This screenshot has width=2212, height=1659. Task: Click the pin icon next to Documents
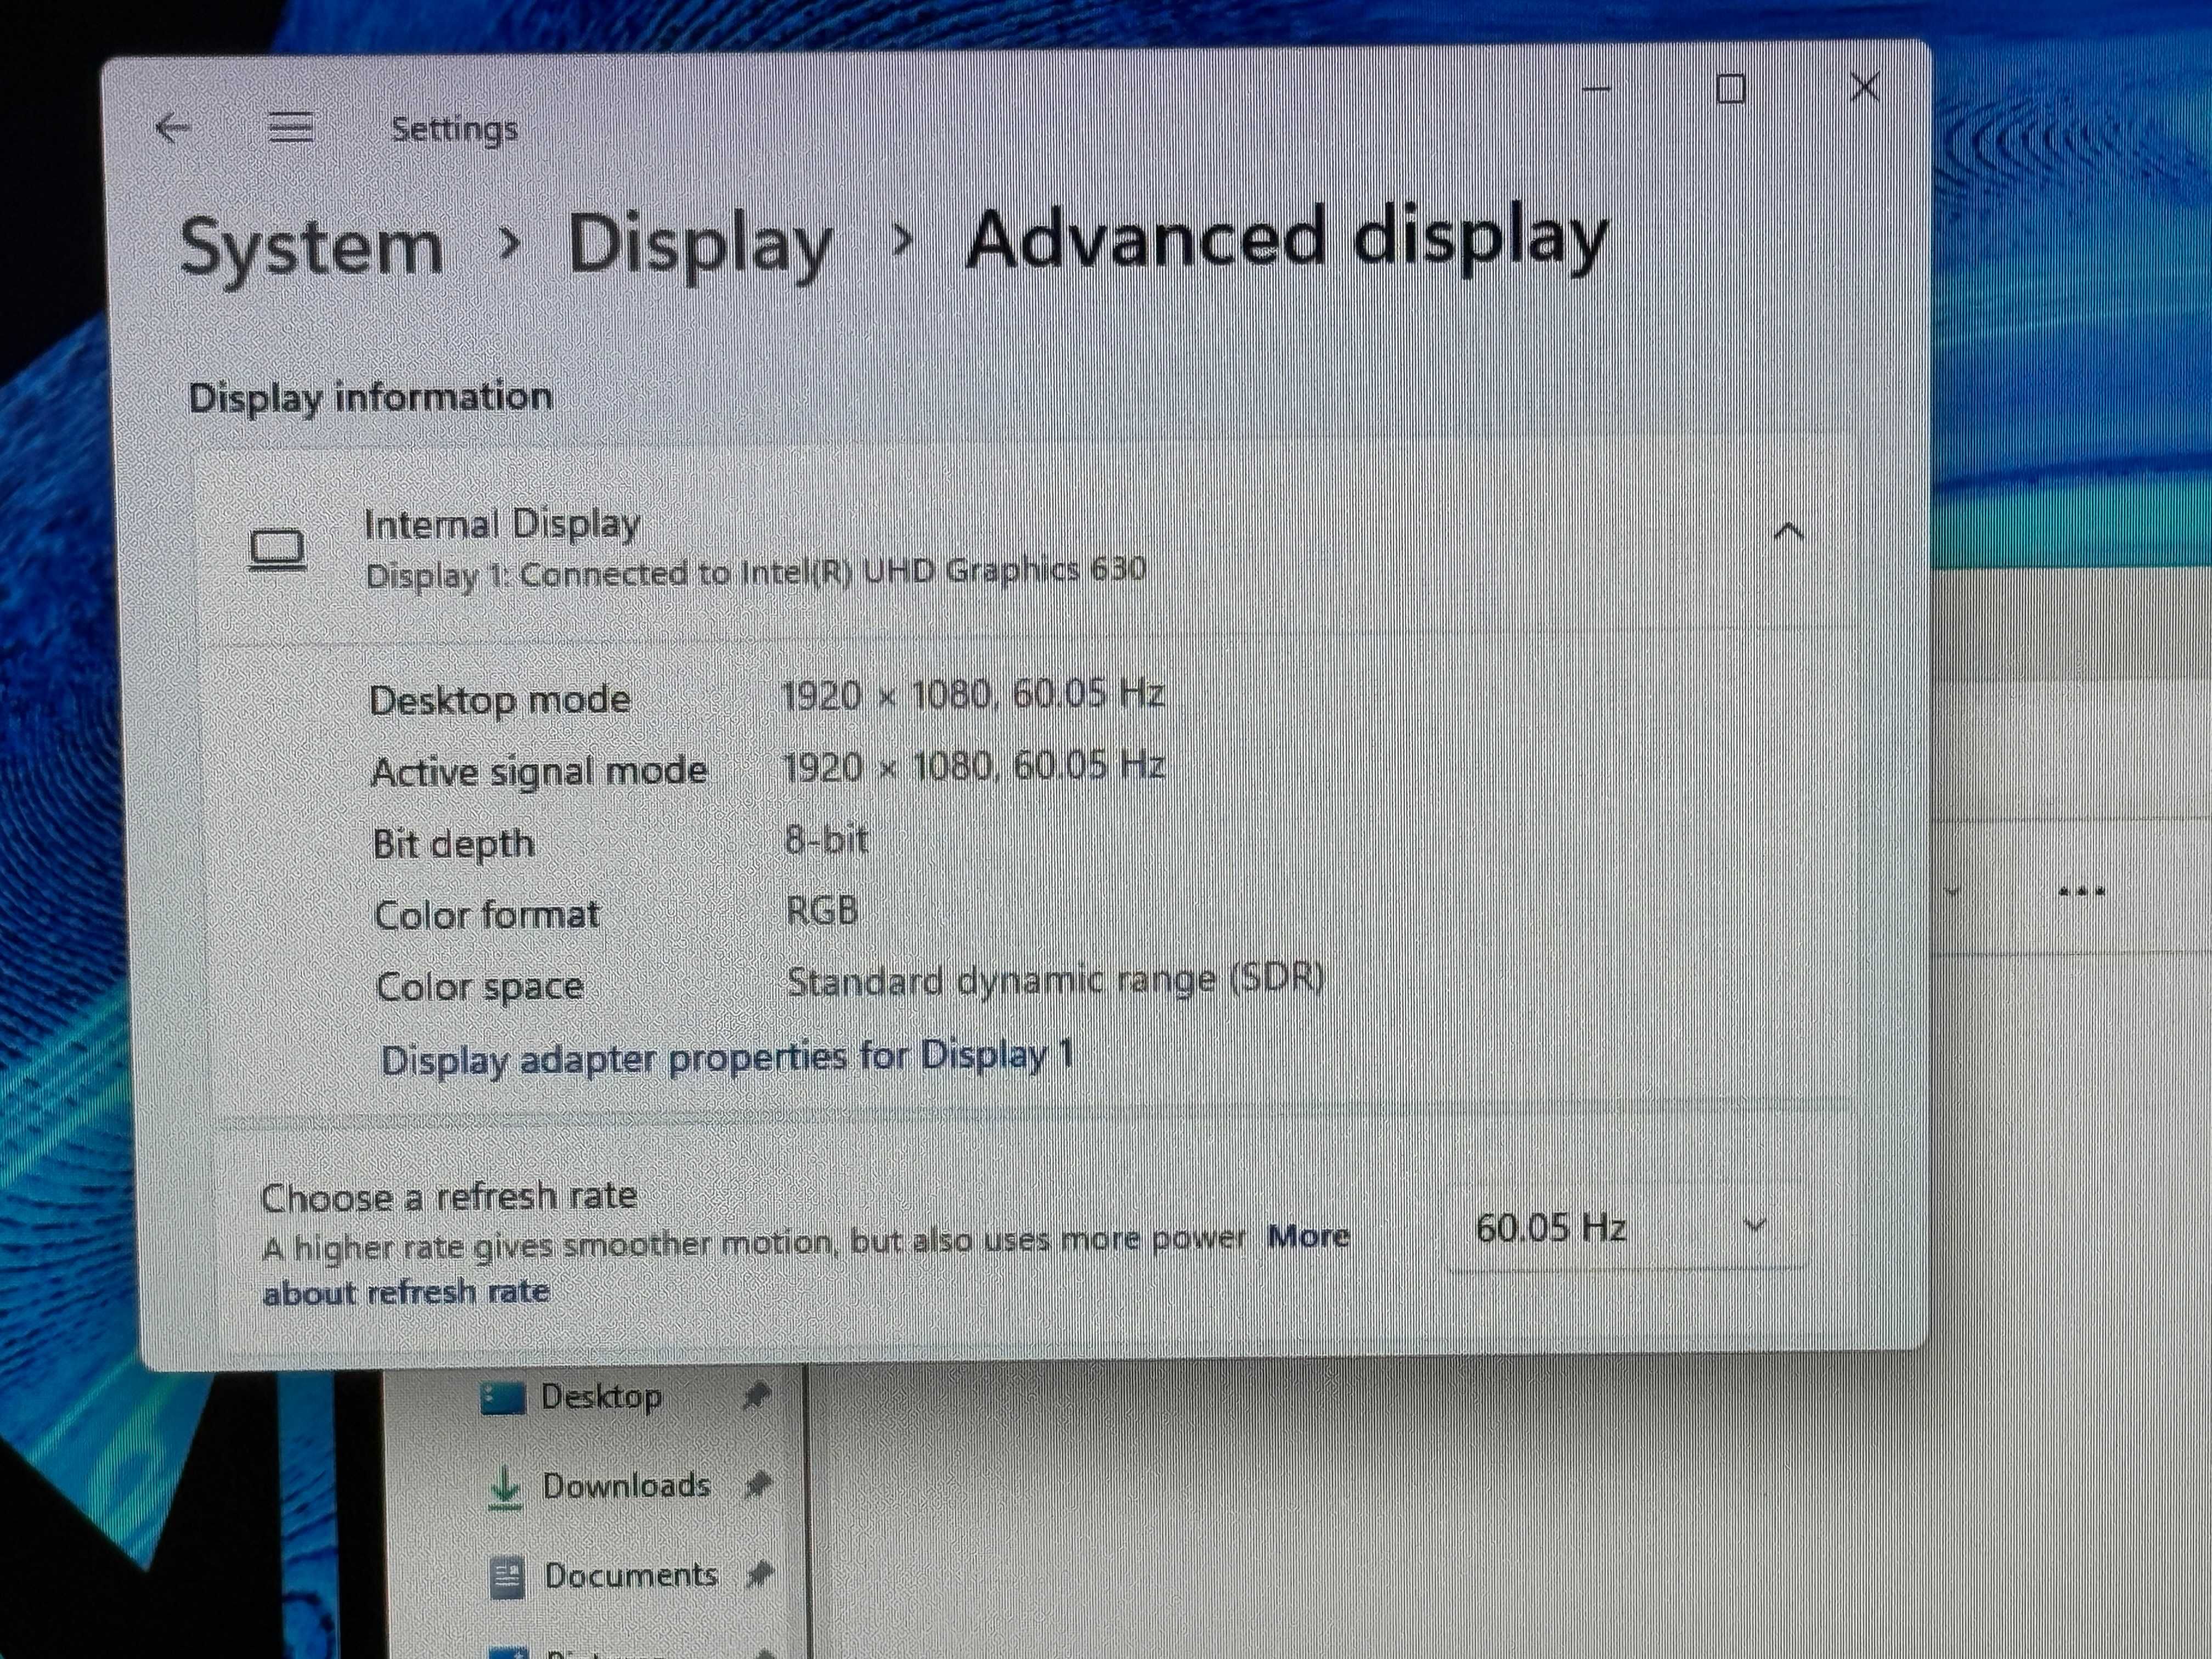pos(760,1576)
